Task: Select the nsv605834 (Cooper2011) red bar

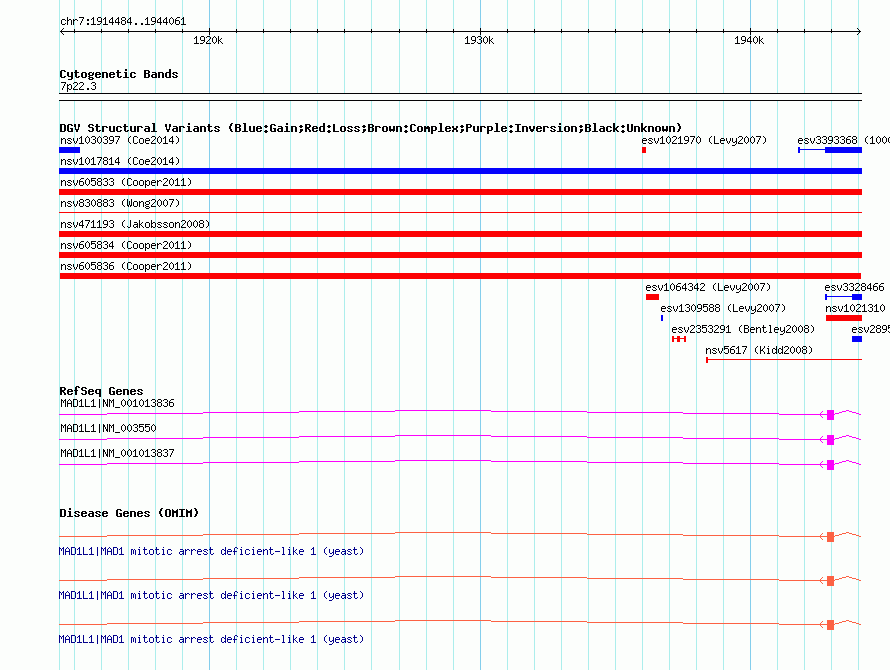Action: 460,255
